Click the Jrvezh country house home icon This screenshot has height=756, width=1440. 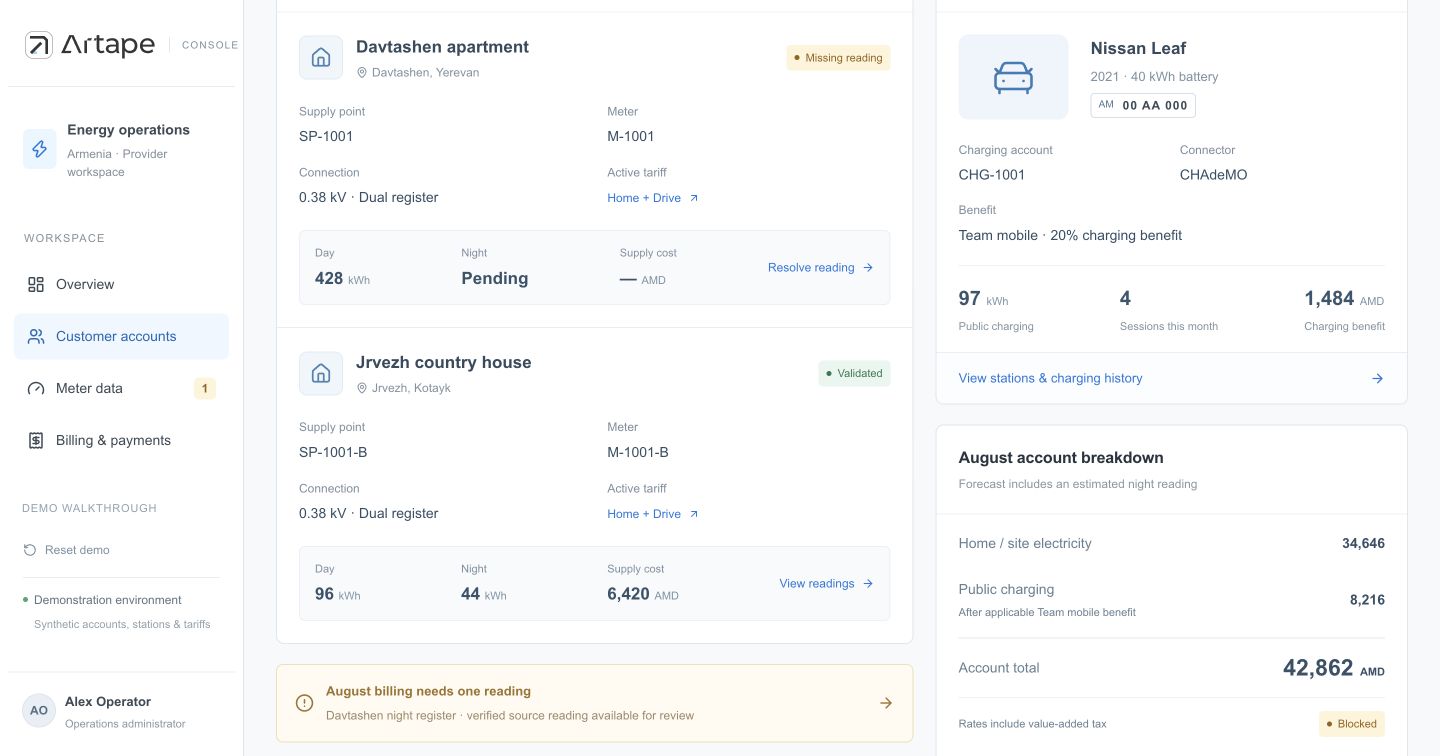click(x=321, y=373)
